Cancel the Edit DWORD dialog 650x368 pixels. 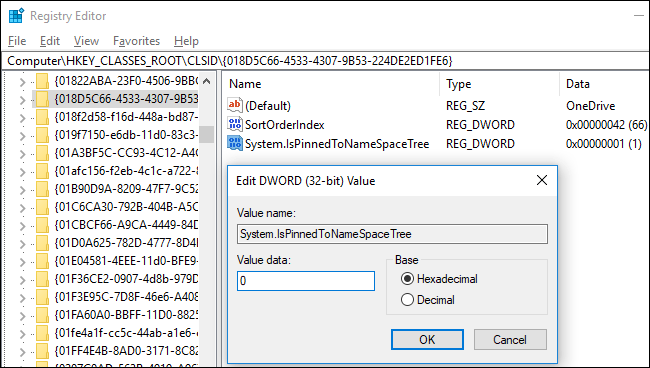pyautogui.click(x=510, y=339)
